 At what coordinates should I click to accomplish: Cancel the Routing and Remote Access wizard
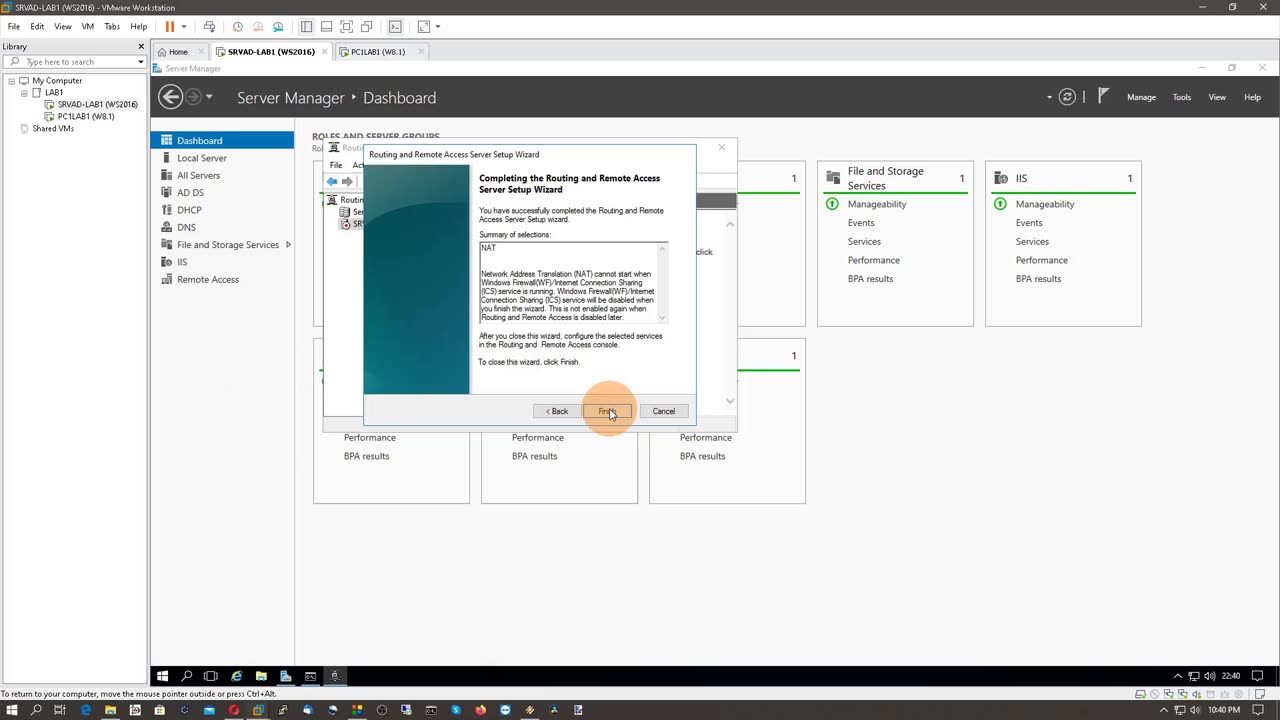point(663,411)
